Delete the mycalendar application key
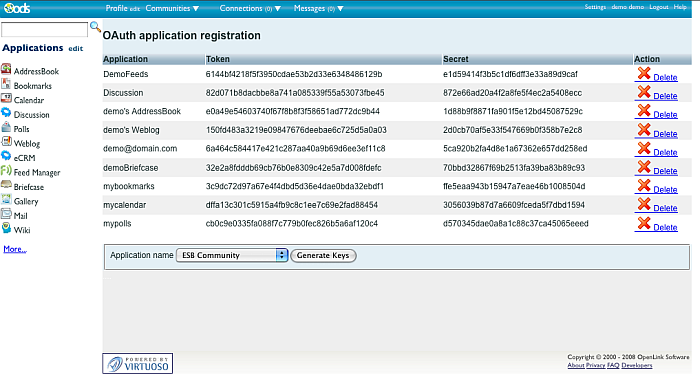Image resolution: width=700 pixels, height=386 pixels. tap(665, 208)
